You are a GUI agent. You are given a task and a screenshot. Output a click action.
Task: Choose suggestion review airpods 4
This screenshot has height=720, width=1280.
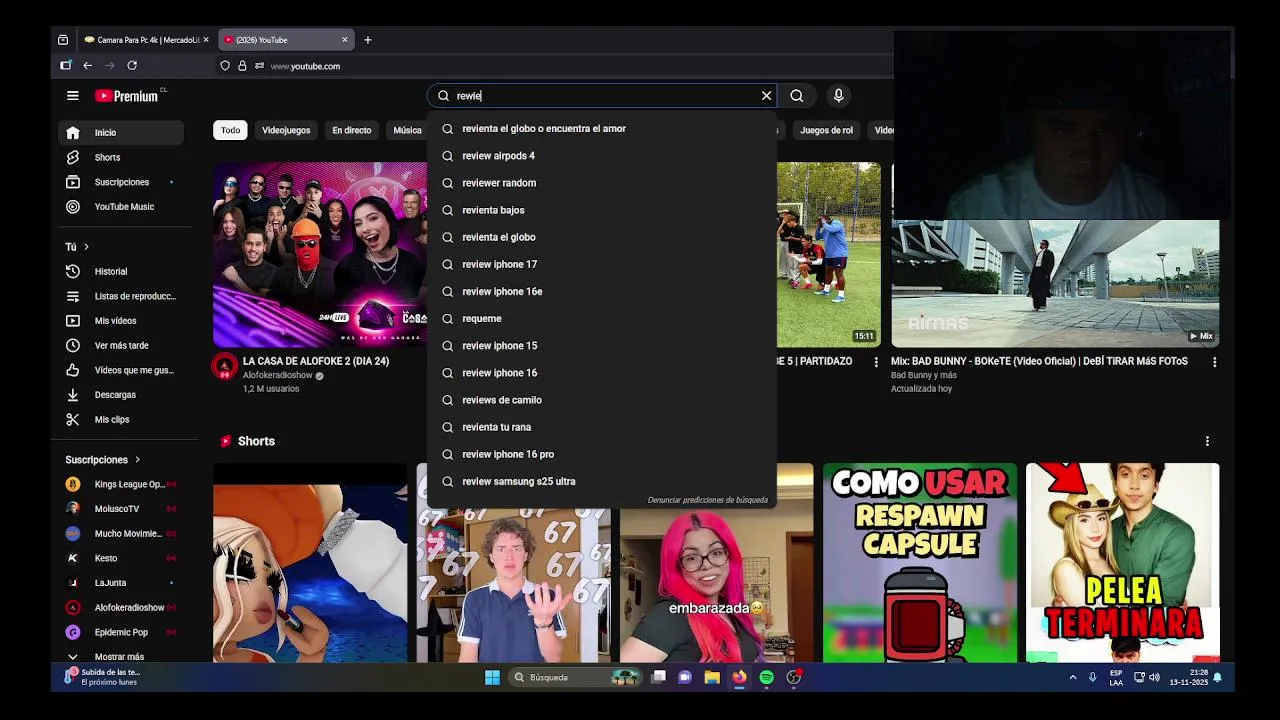601,156
